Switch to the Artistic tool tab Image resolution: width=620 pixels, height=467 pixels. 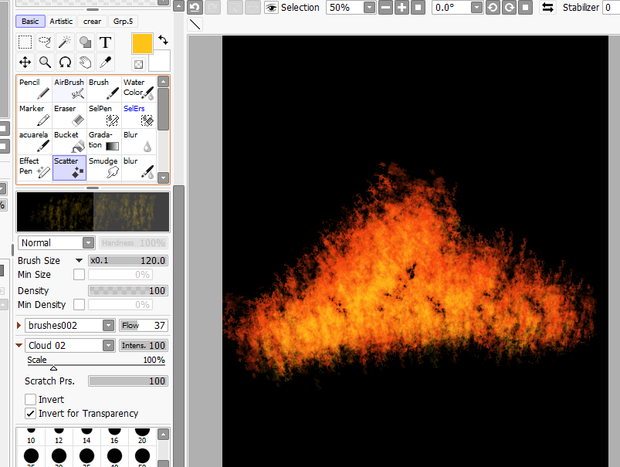click(61, 21)
